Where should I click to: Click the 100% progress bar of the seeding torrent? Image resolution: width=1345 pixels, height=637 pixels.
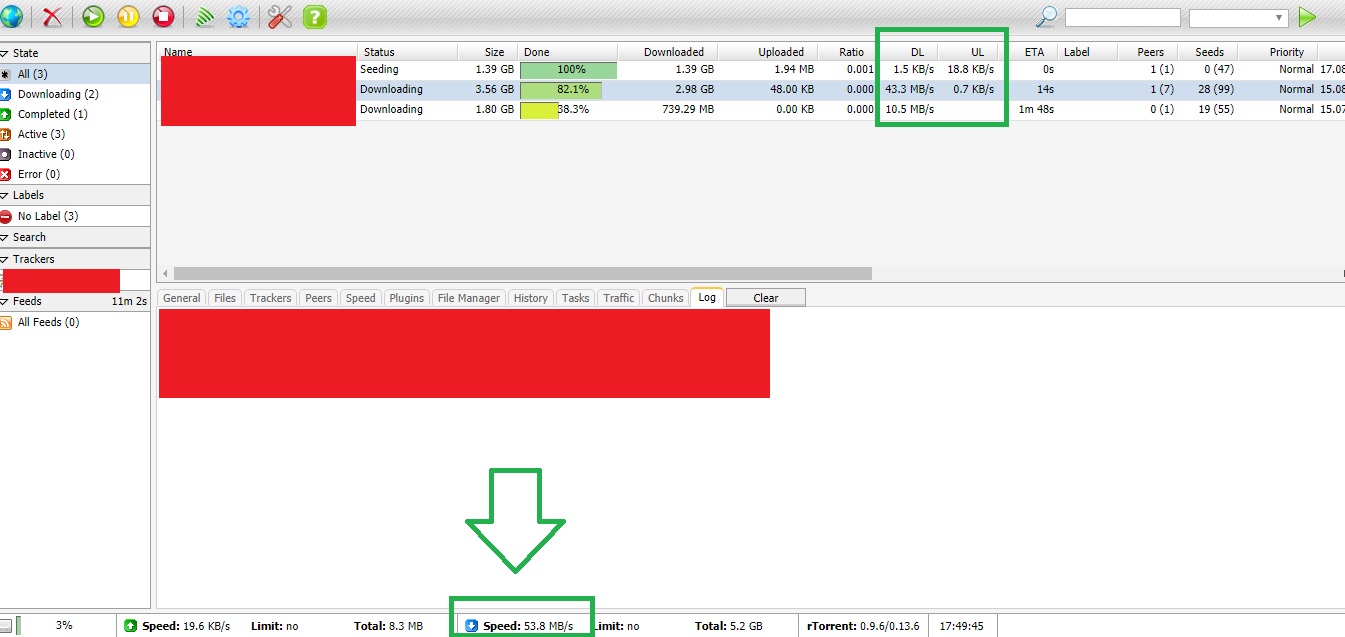pos(568,70)
